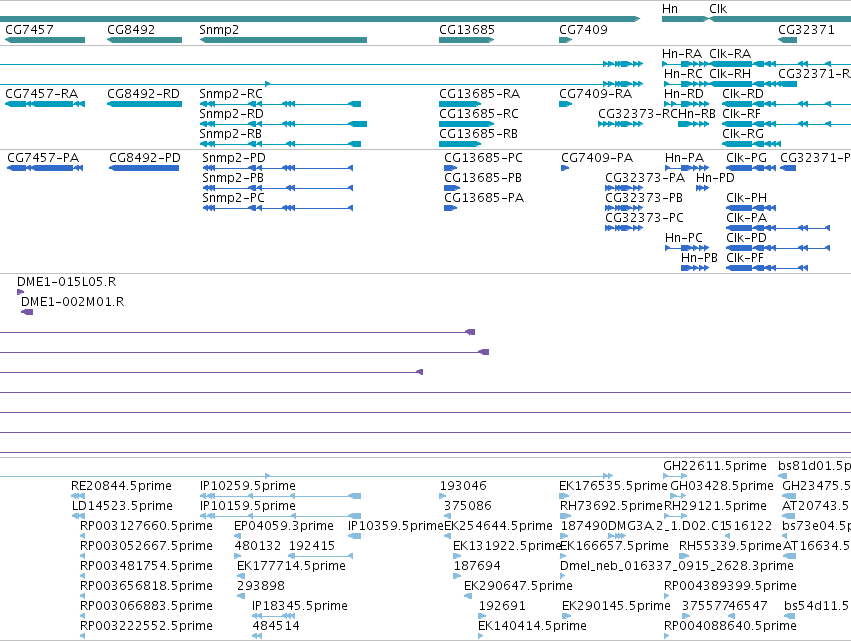Viewport: 851px width, 641px height.
Task: Click the DME1-002M01.R clone label
Action: pyautogui.click(x=73, y=302)
